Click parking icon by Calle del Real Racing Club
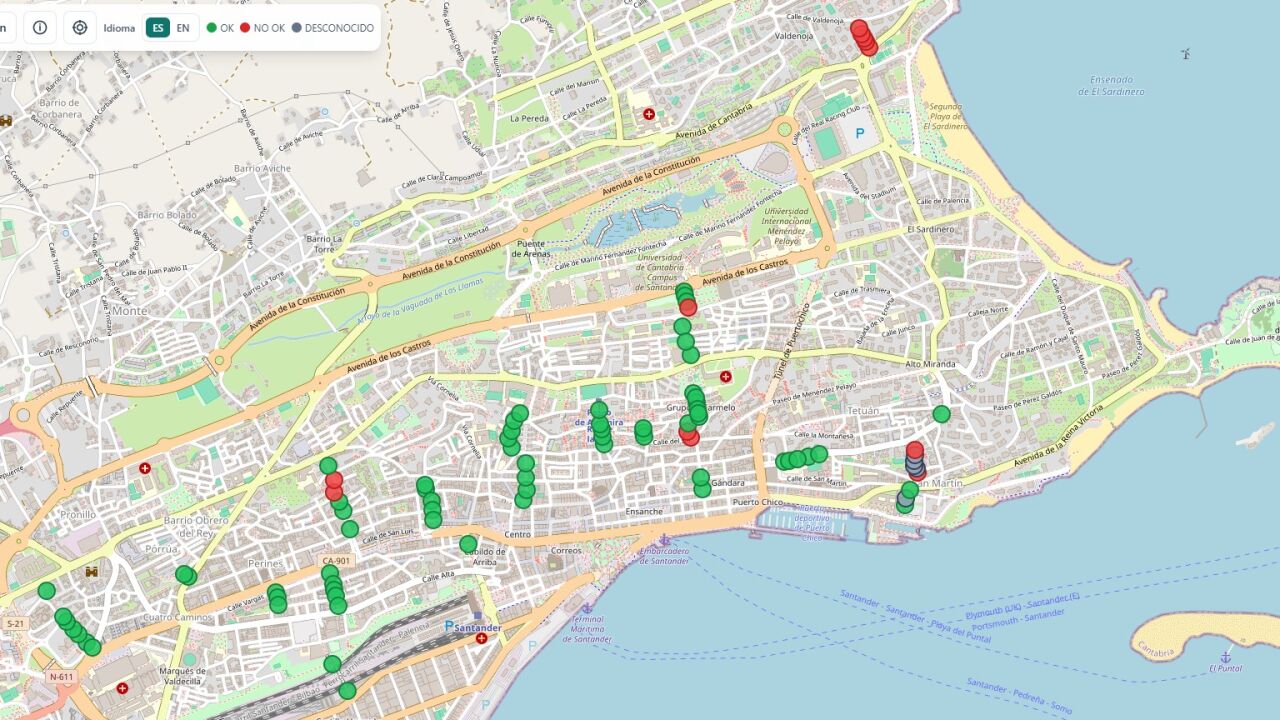The image size is (1280, 720). [x=858, y=133]
